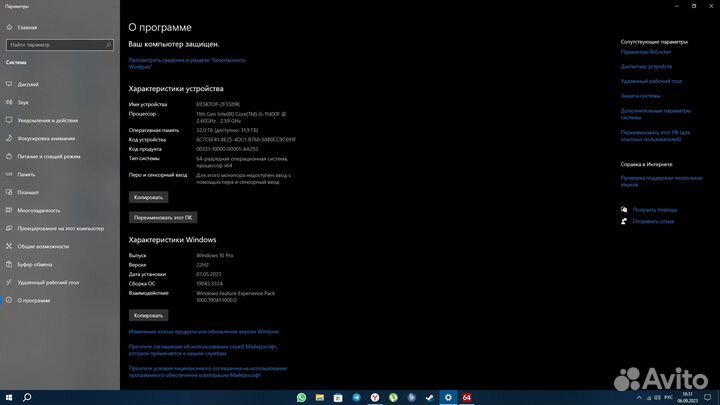
Task: Select the 22H2 version value
Action: (x=202, y=265)
